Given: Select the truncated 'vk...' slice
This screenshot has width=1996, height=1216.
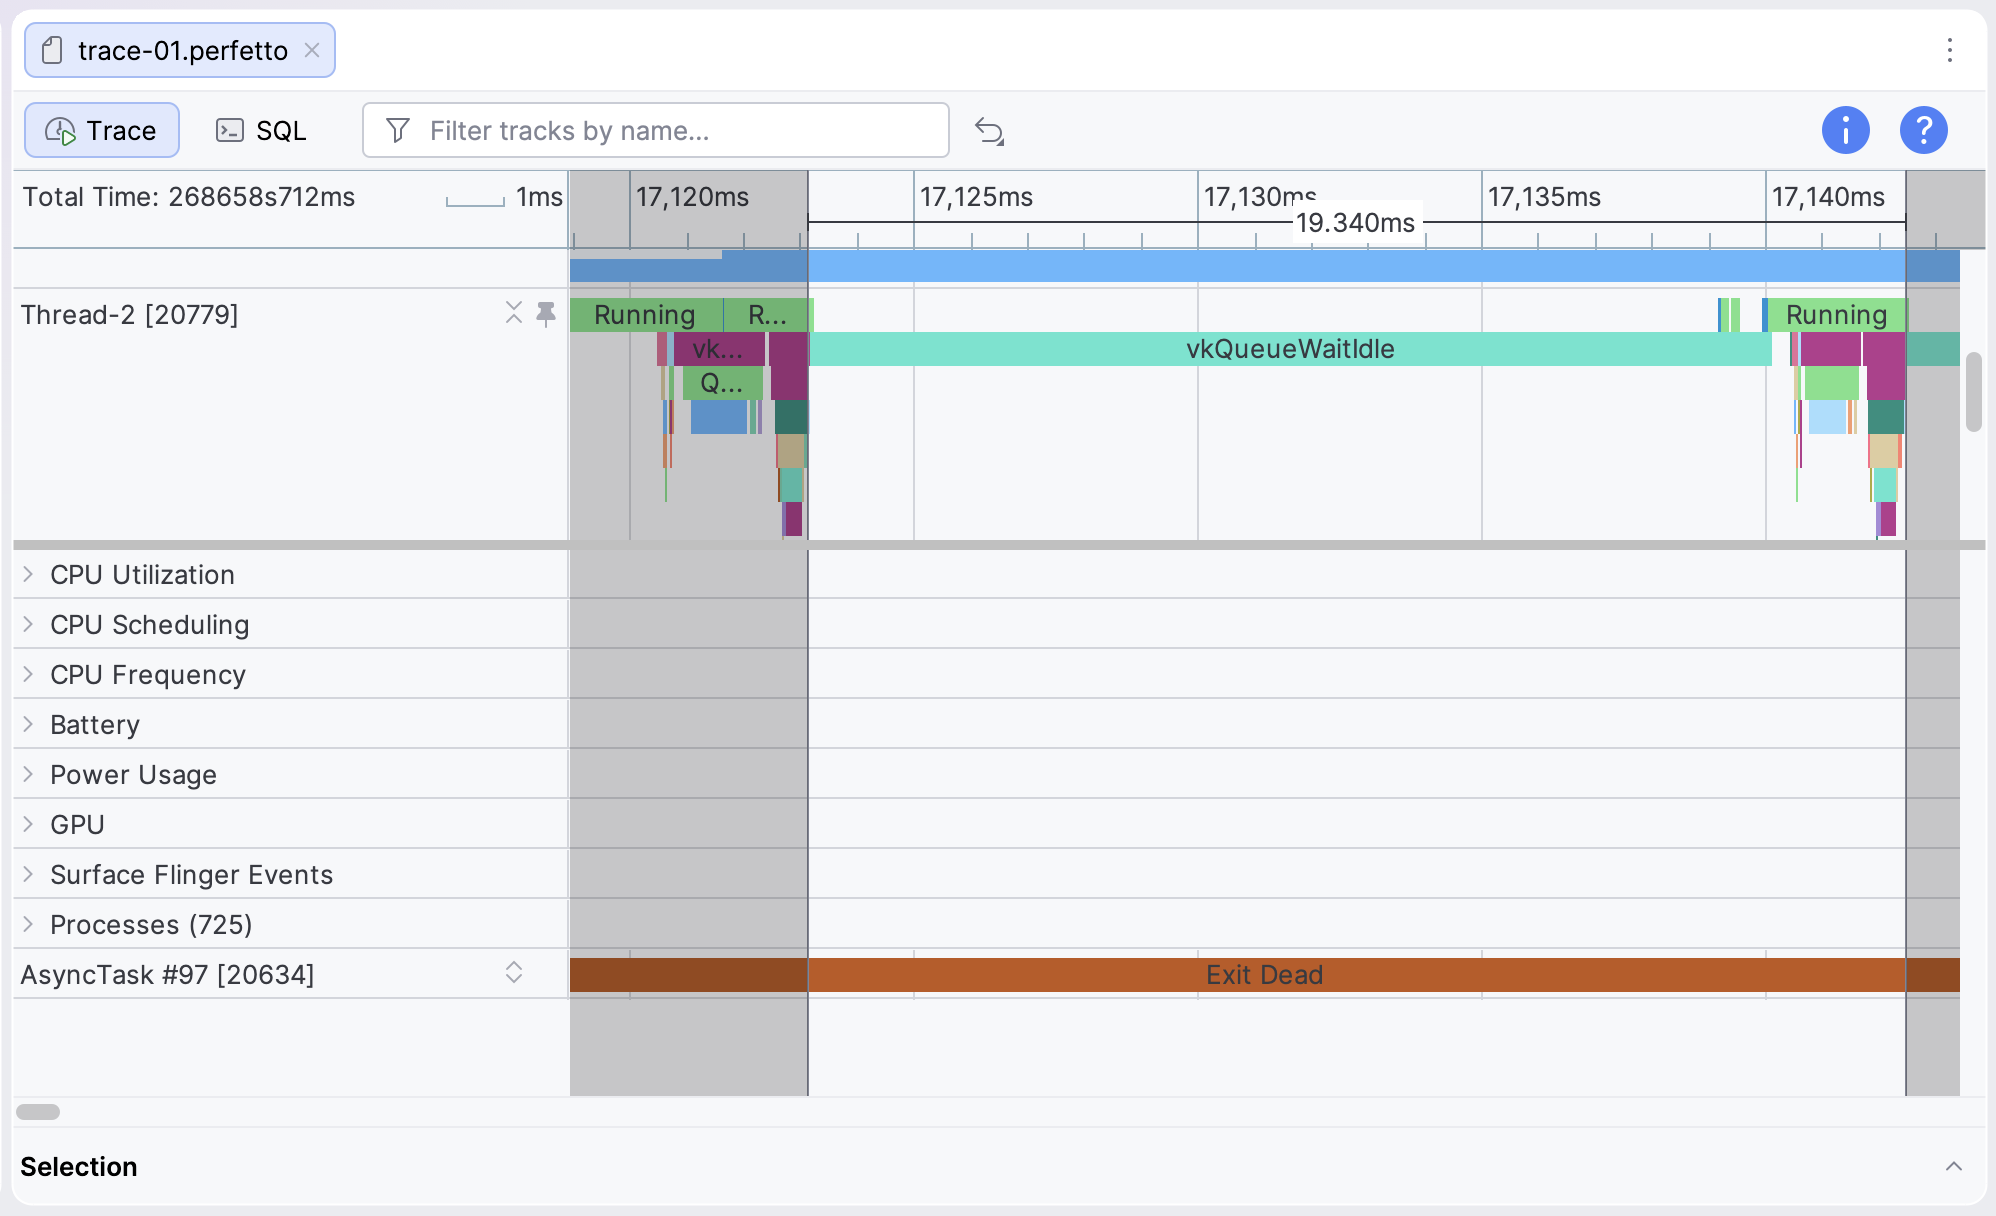Looking at the screenshot, I should [718, 349].
